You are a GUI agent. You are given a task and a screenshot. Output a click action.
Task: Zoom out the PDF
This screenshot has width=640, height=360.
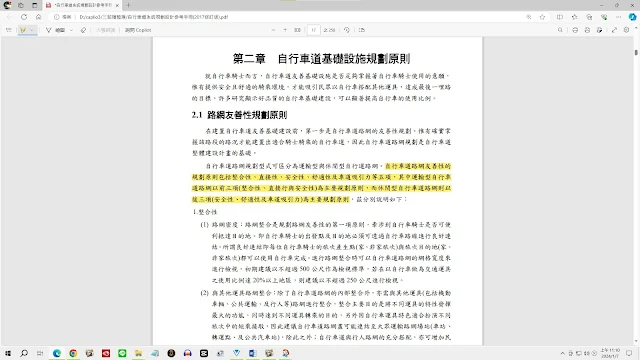pyautogui.click(x=273, y=30)
